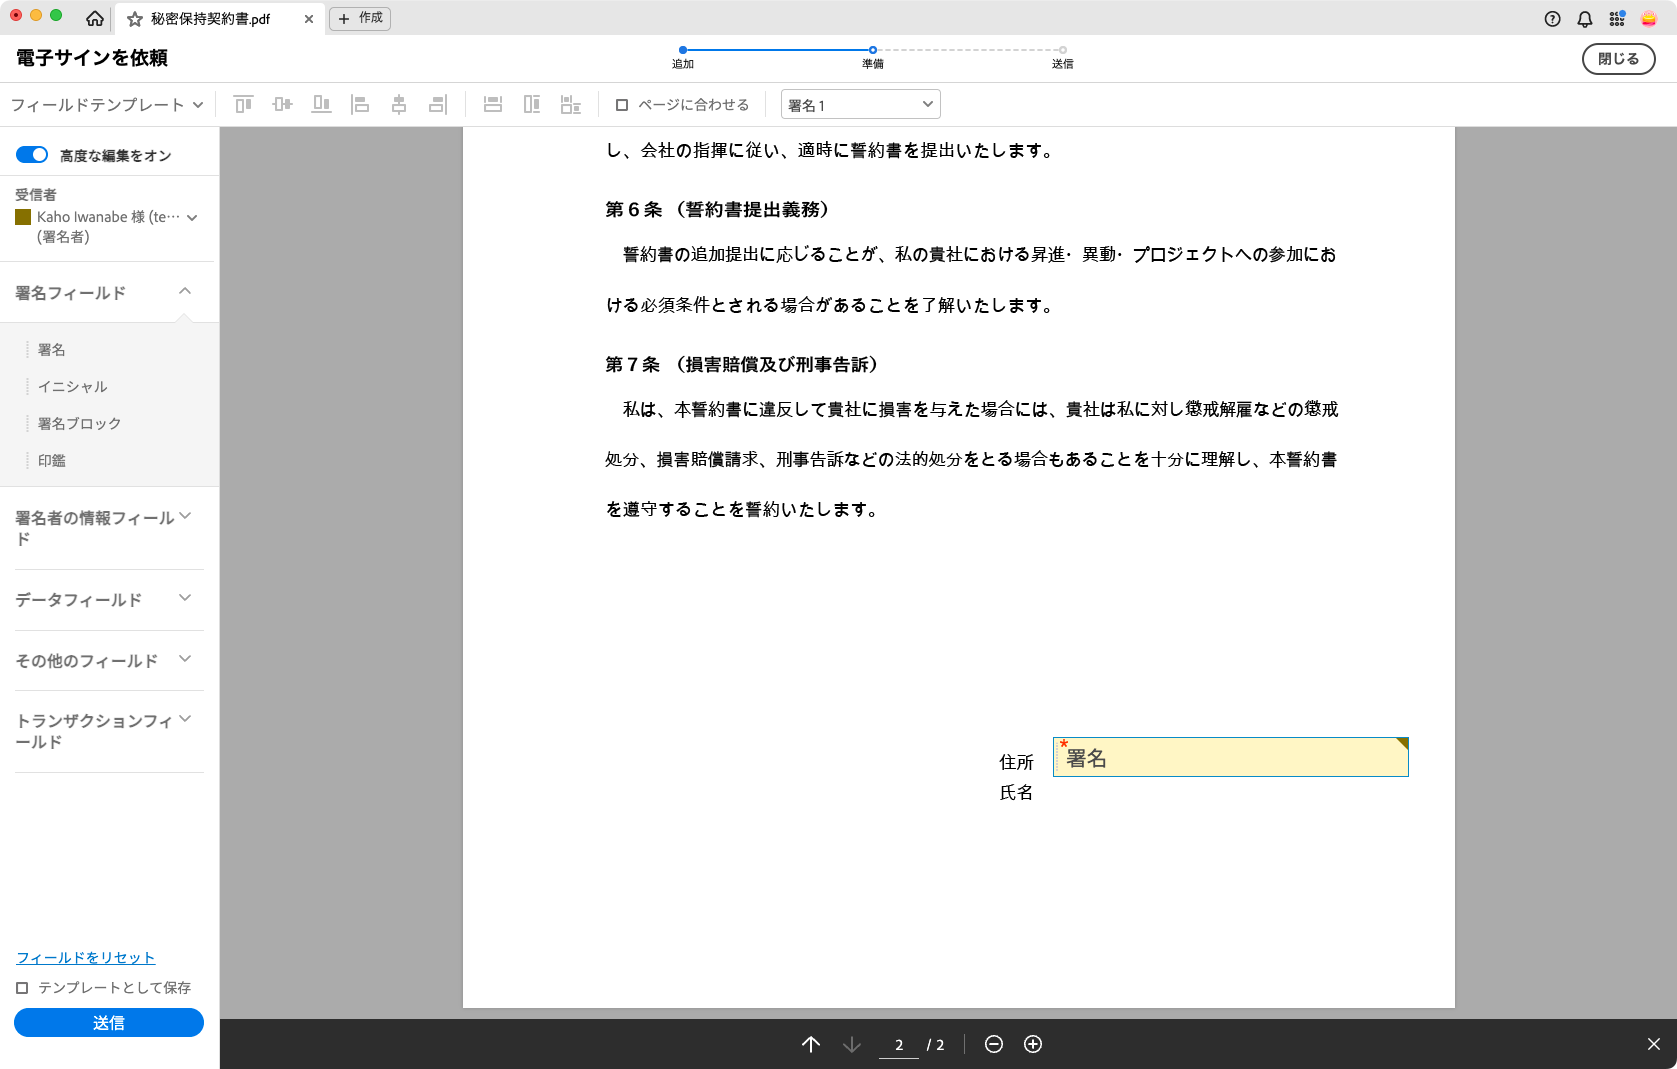Screen dimensions: 1677x1069
Task: Go to previous page with up arrow
Action: click(811, 1044)
